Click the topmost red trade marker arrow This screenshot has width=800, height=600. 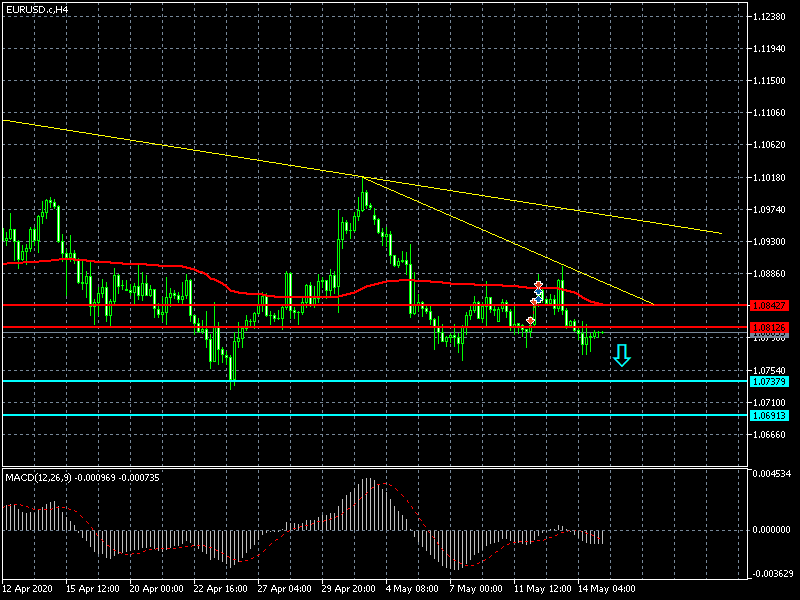coord(538,286)
